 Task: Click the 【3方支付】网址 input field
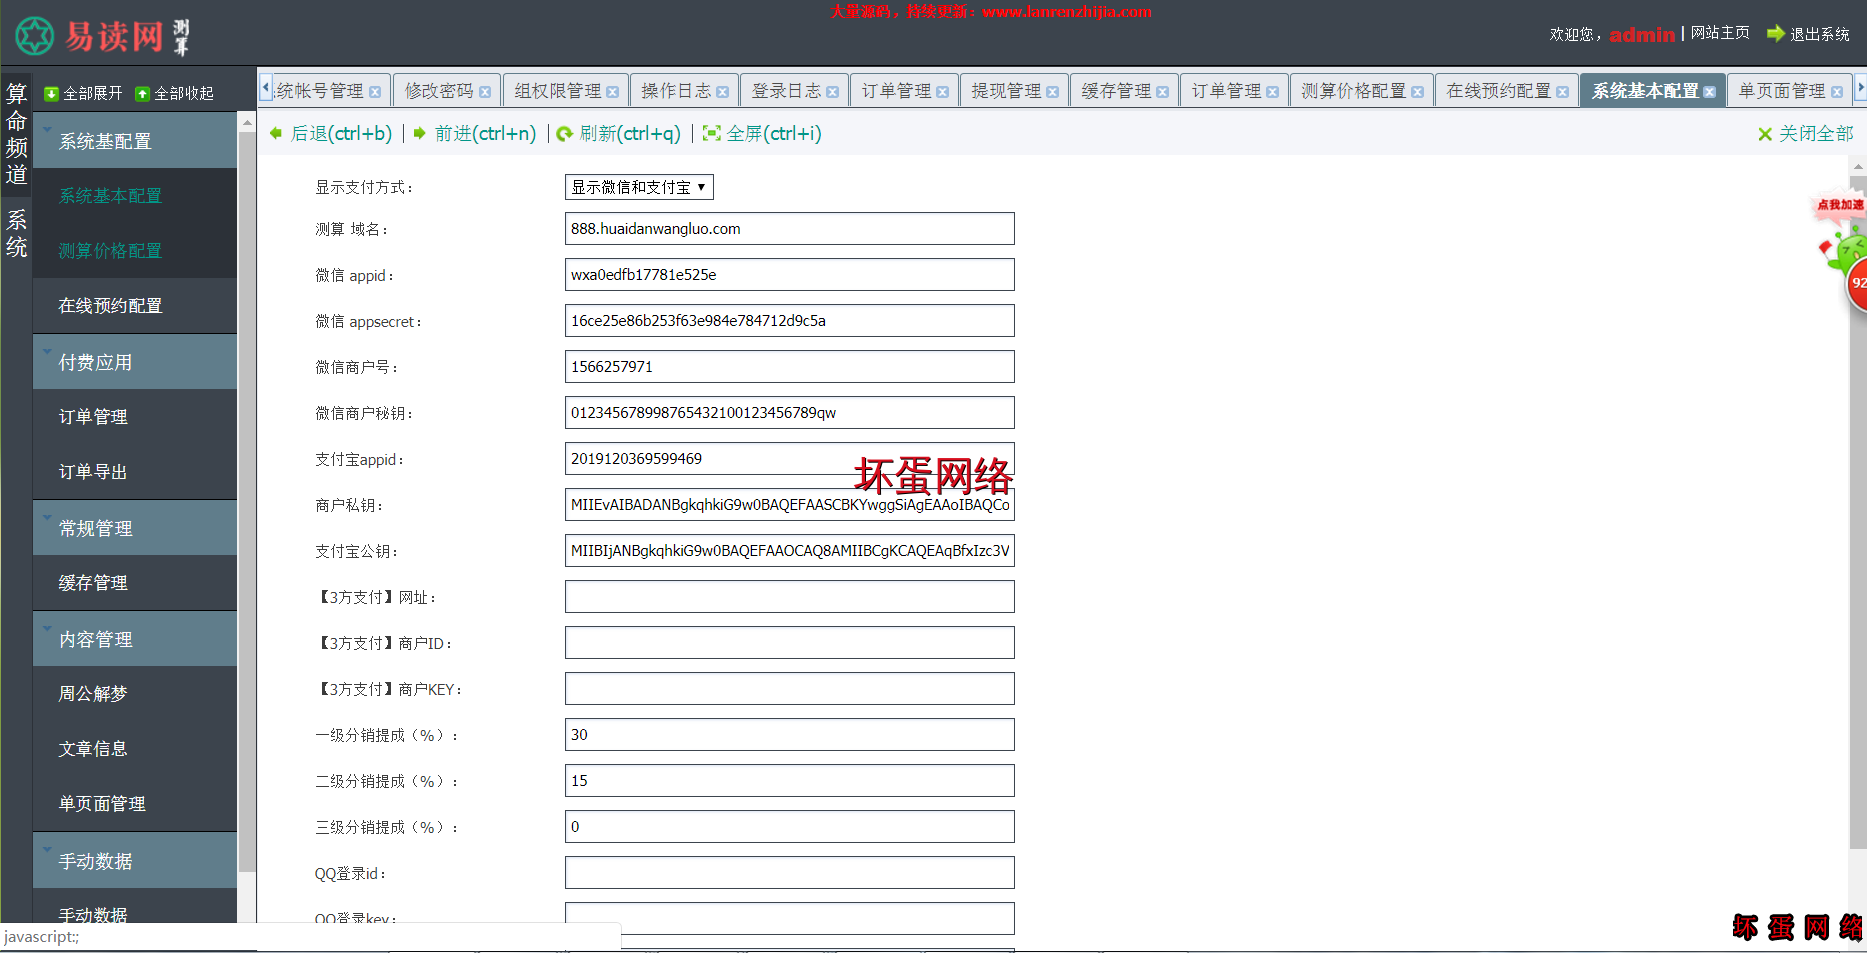789,597
